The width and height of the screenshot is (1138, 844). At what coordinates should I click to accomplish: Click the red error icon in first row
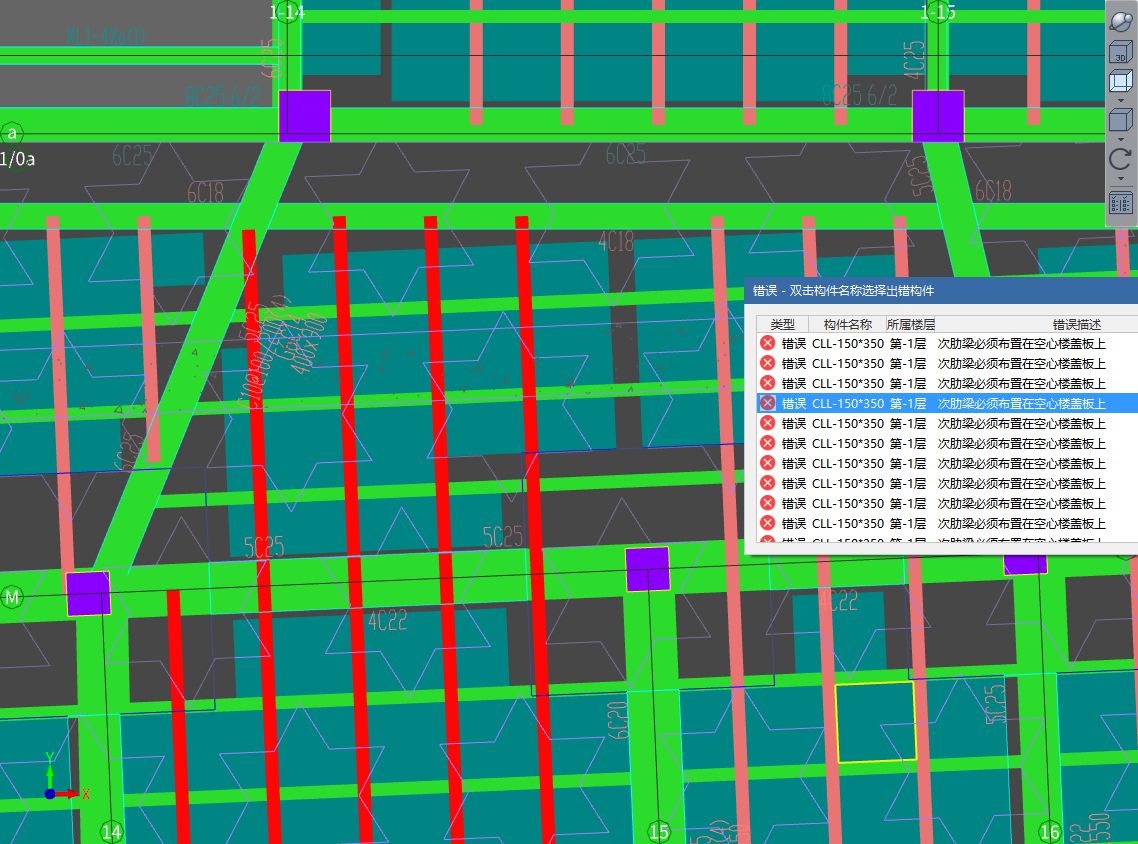tap(767, 343)
